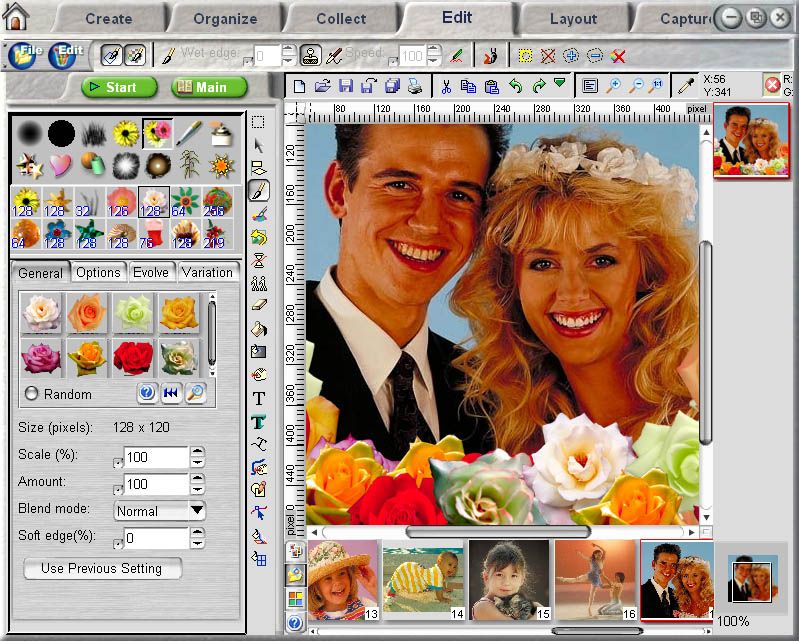Select the pink heart brush preset
This screenshot has width=799, height=641.
(x=60, y=165)
